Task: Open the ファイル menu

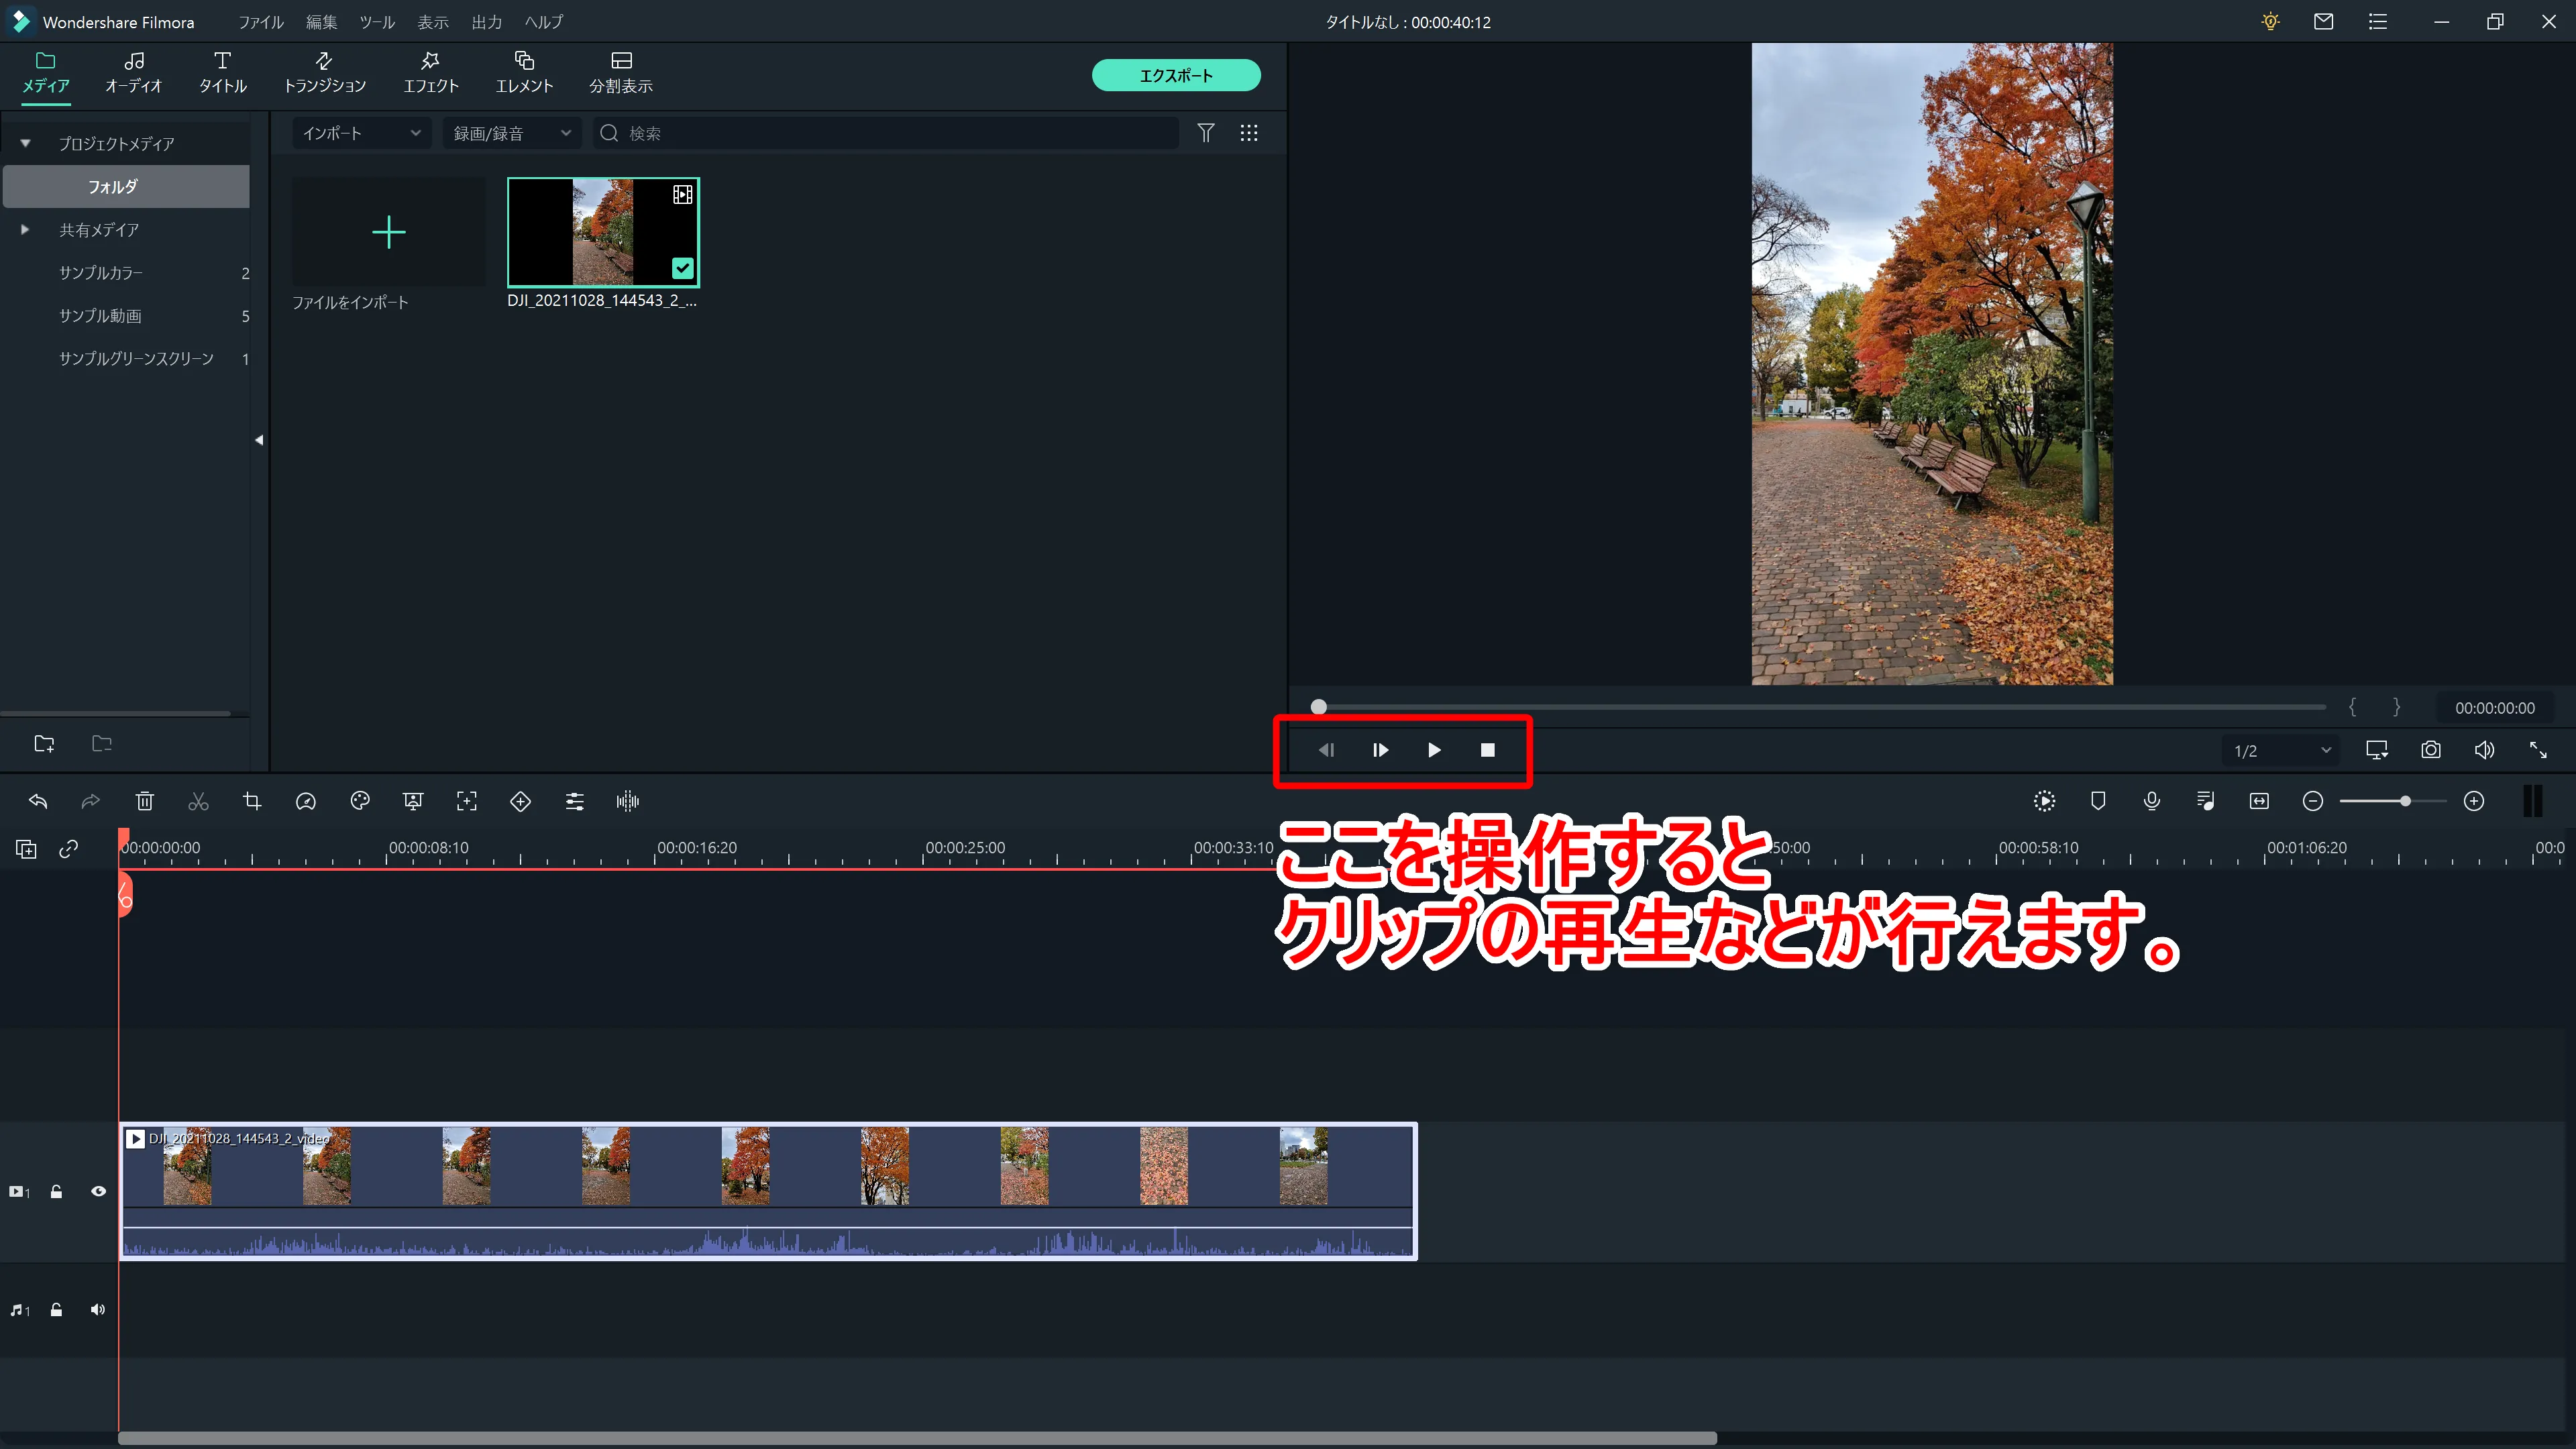Action: coord(261,22)
